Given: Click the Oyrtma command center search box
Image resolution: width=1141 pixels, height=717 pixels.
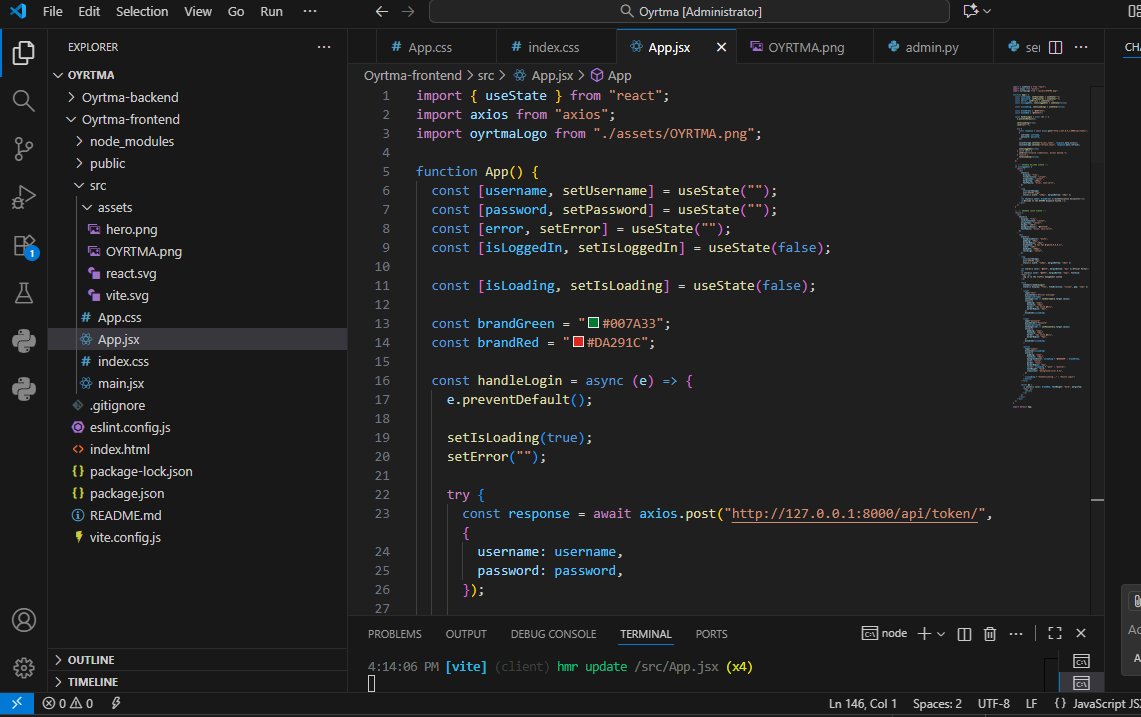Looking at the screenshot, I should point(689,12).
